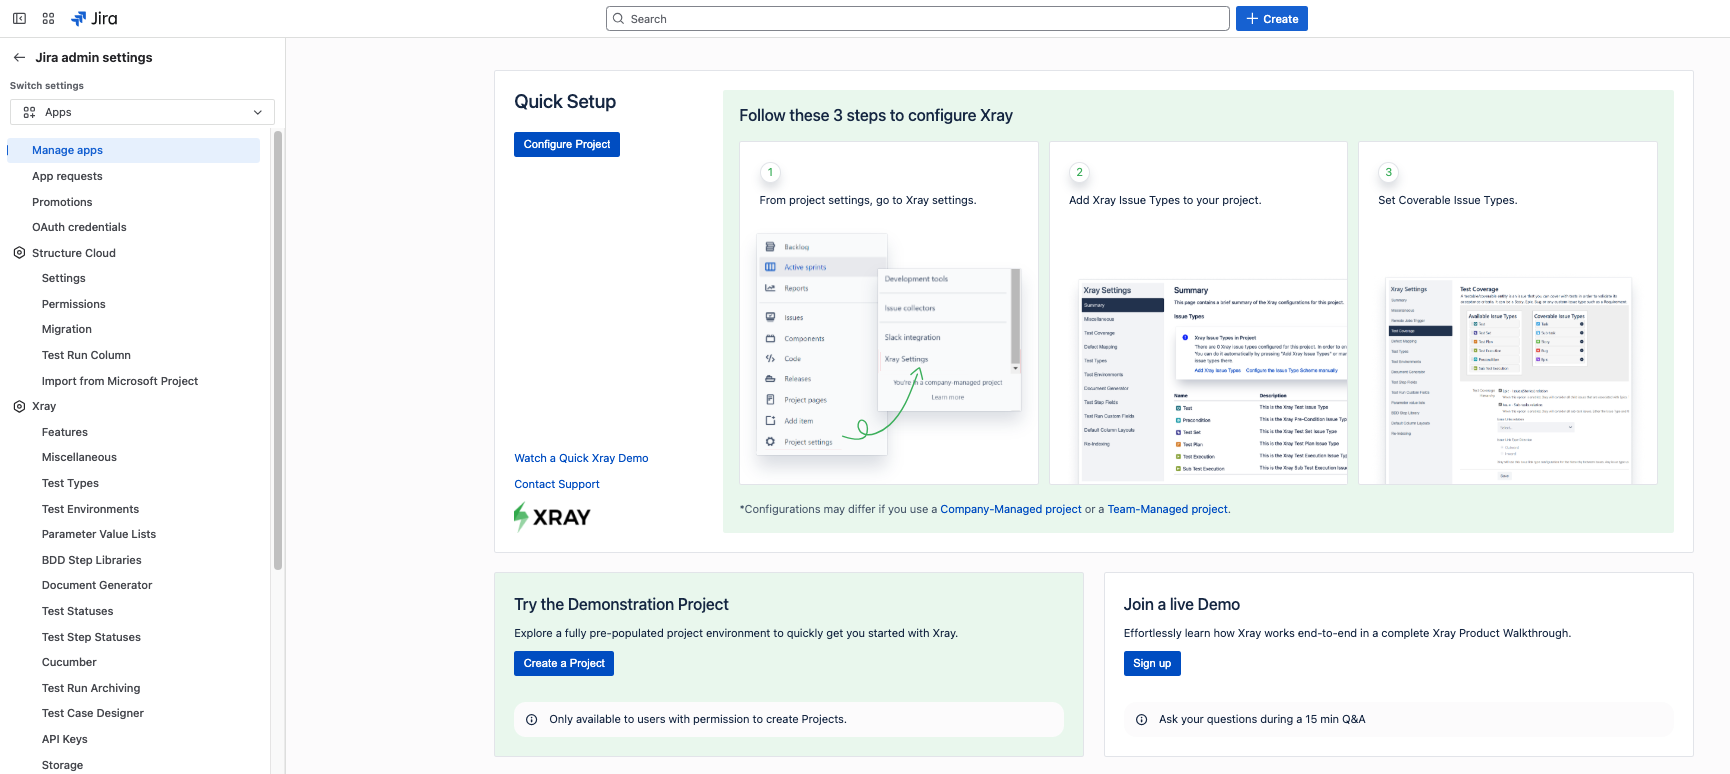The height and width of the screenshot is (774, 1730).
Task: Click the XRAY logo under Contact Support
Action: coord(552,517)
